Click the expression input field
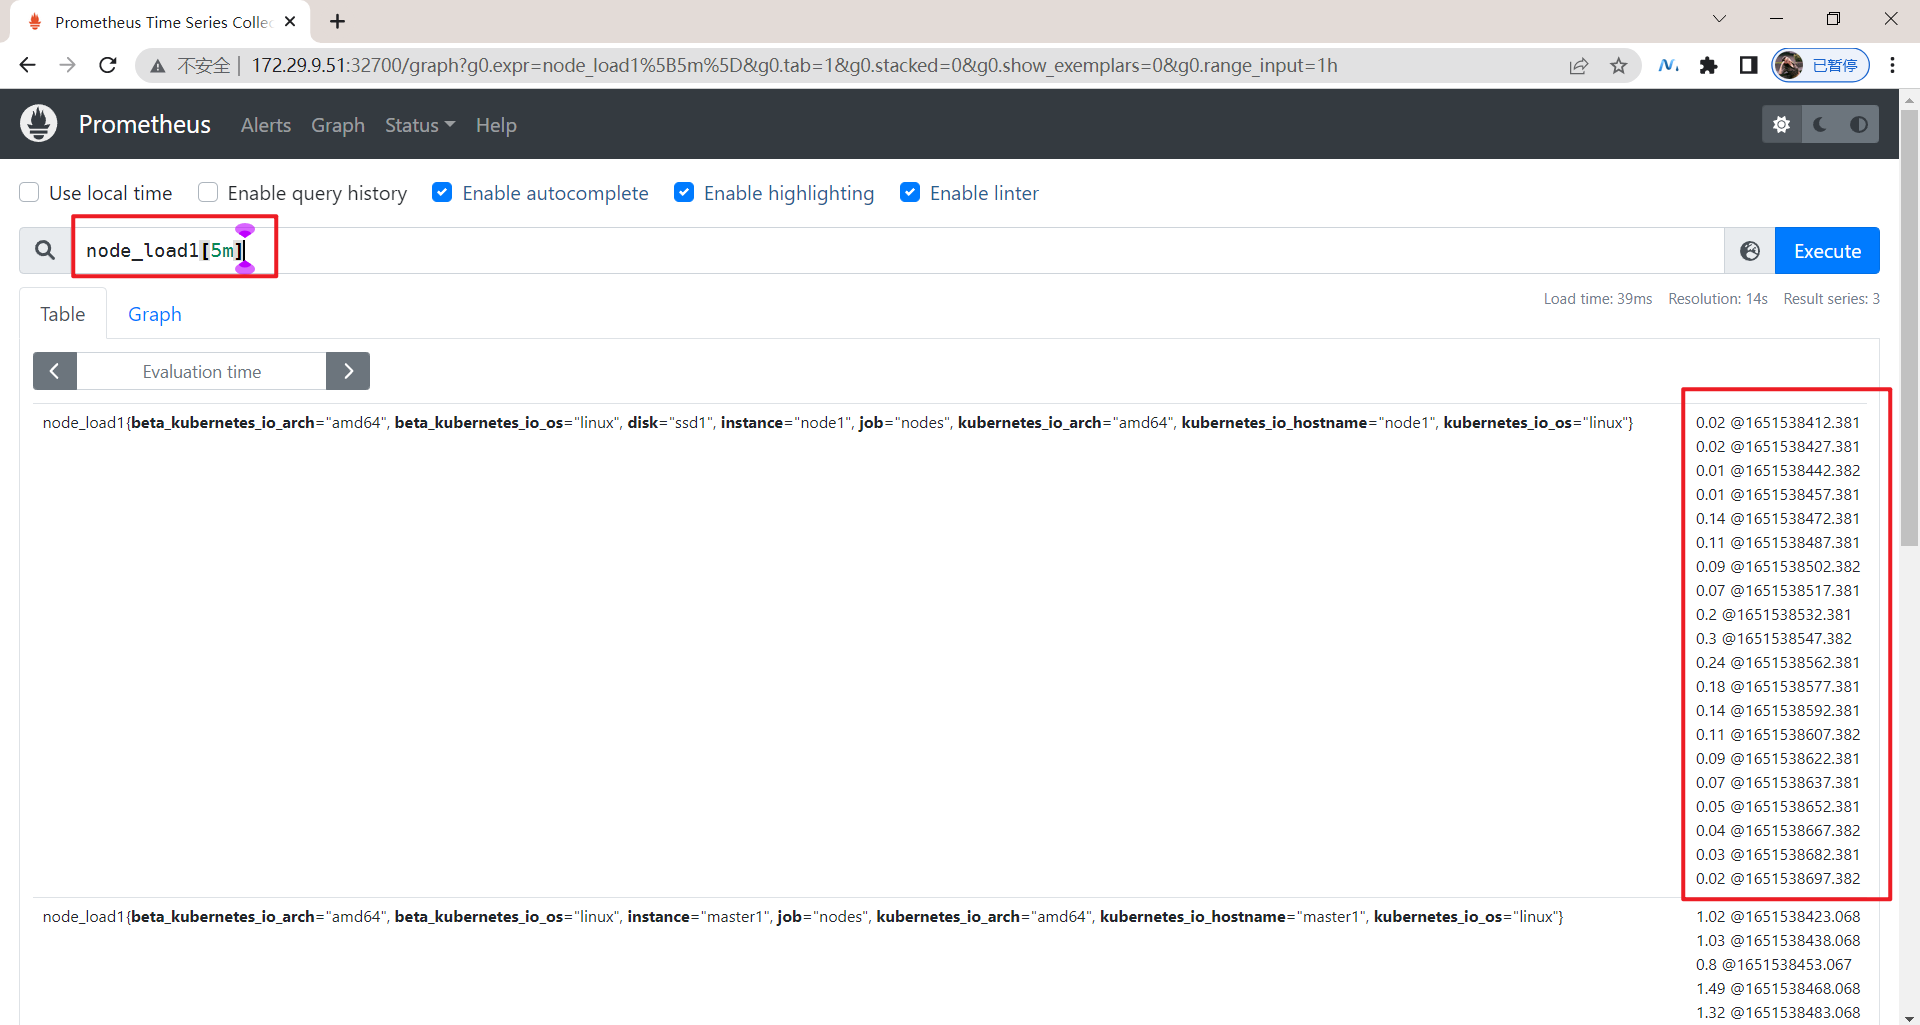This screenshot has width=1920, height=1025. (897, 250)
